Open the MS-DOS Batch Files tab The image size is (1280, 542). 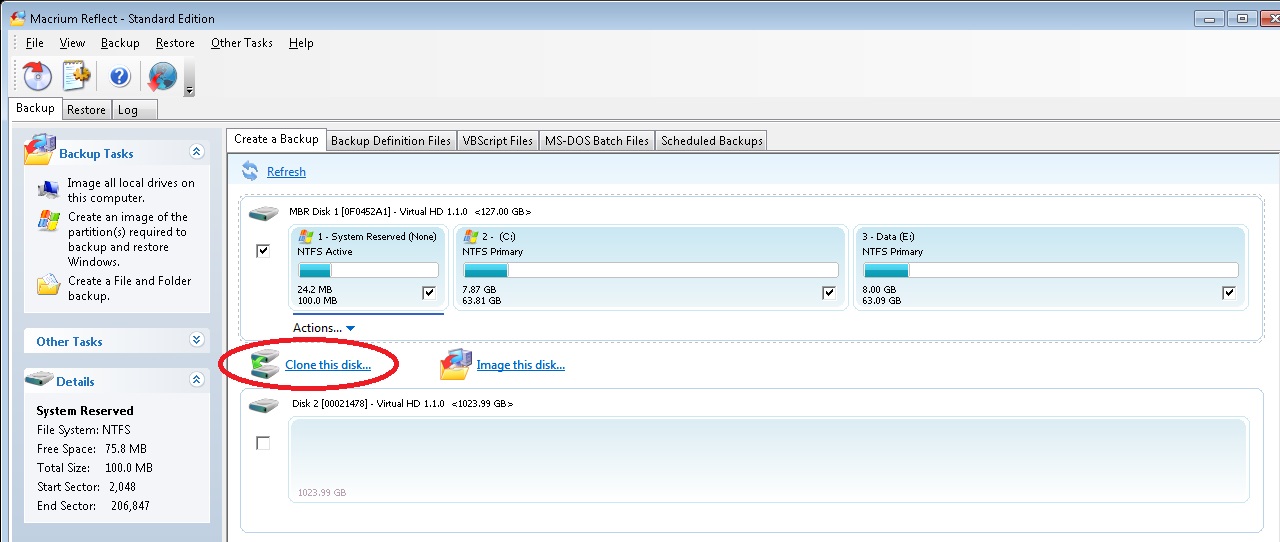pos(597,141)
